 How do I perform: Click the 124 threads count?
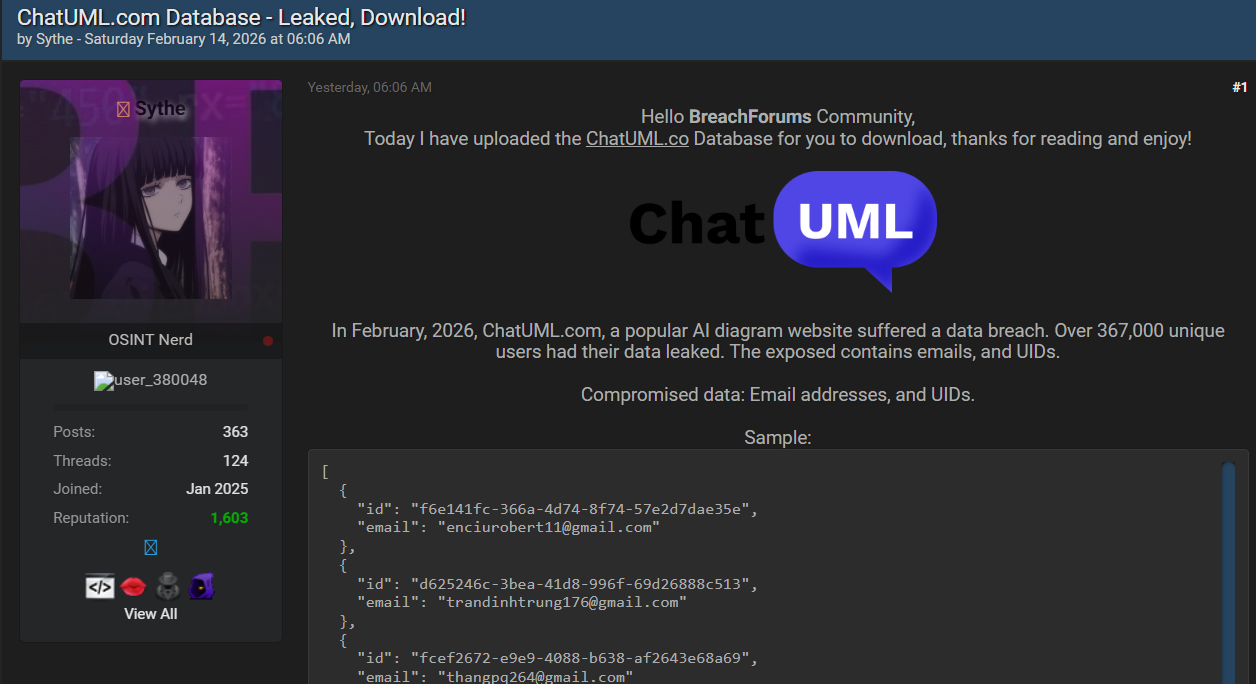[x=235, y=461]
